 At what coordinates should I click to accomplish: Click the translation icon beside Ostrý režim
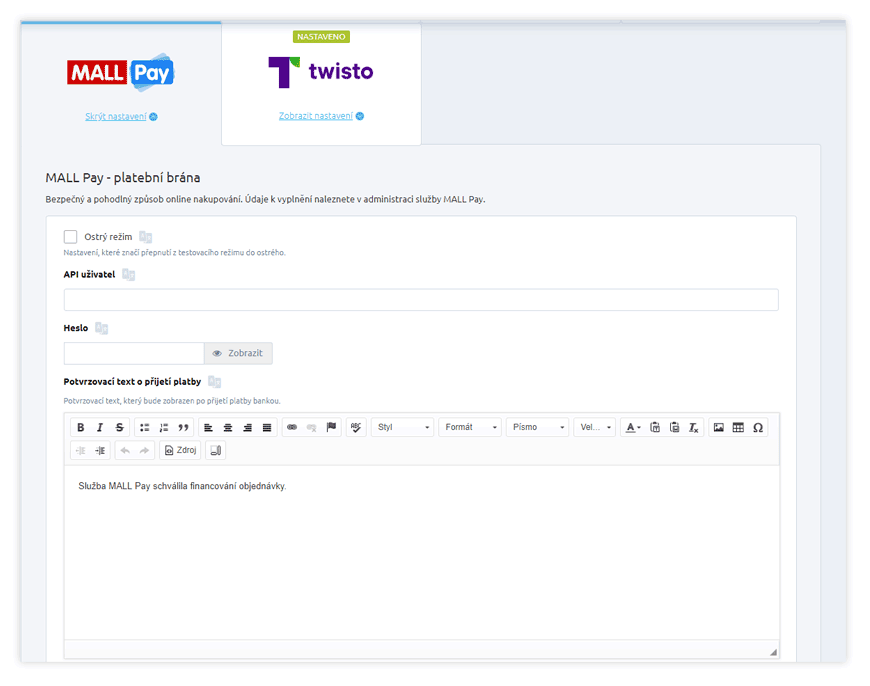pos(145,237)
